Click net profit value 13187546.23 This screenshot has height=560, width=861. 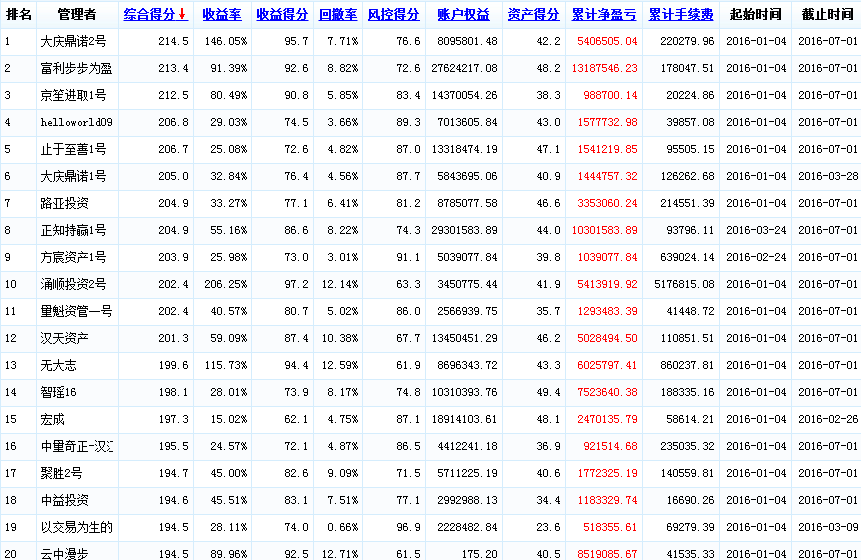(x=605, y=68)
